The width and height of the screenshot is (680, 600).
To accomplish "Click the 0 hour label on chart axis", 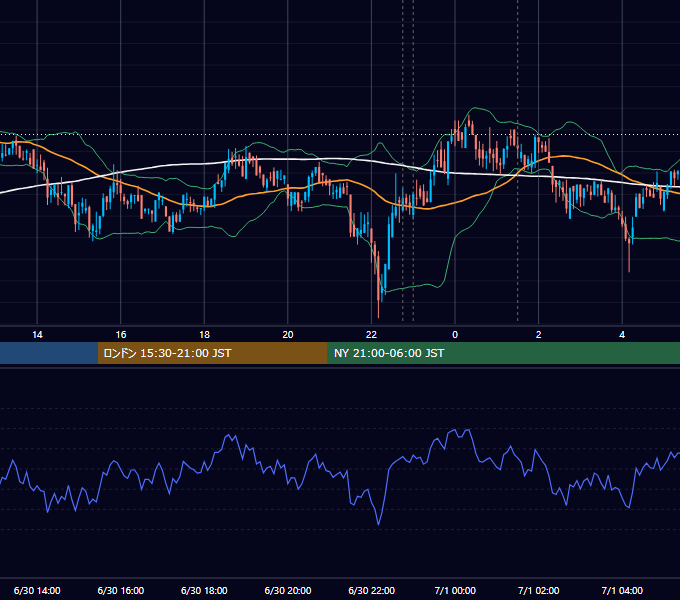I will pyautogui.click(x=455, y=335).
